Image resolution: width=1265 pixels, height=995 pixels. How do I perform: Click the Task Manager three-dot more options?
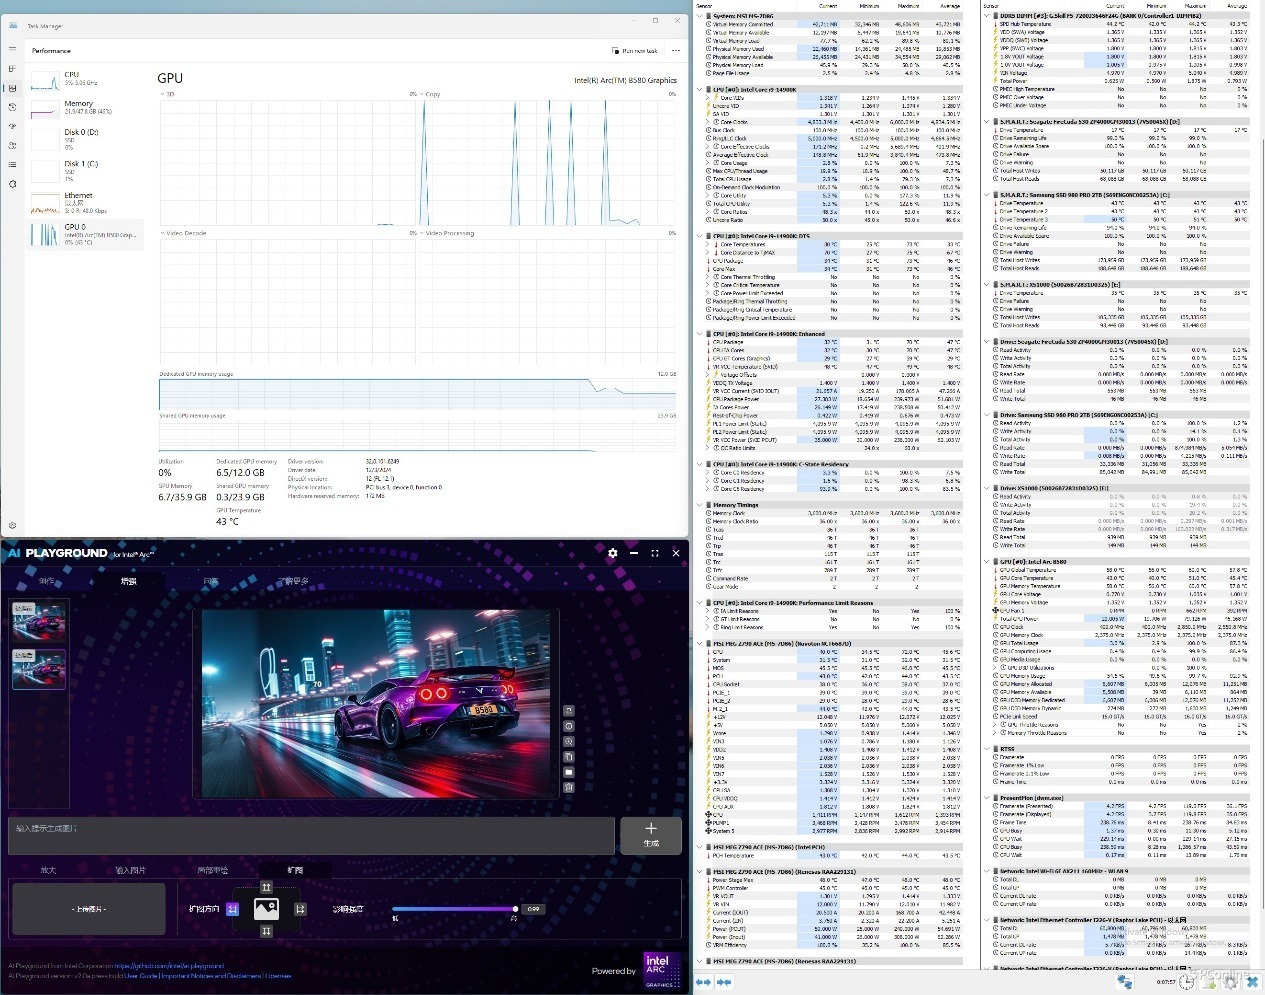[676, 50]
